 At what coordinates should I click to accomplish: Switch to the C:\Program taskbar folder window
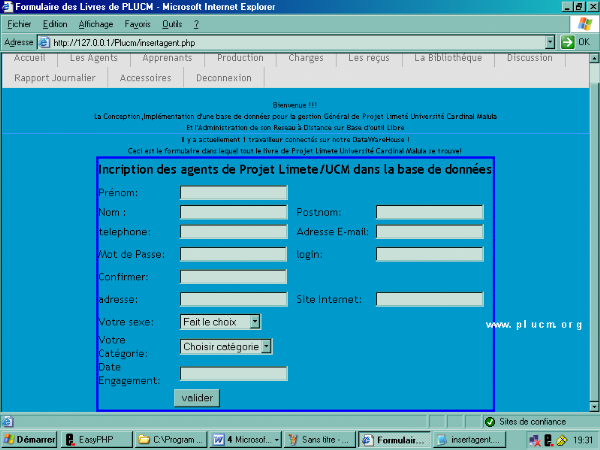pyautogui.click(x=171, y=440)
